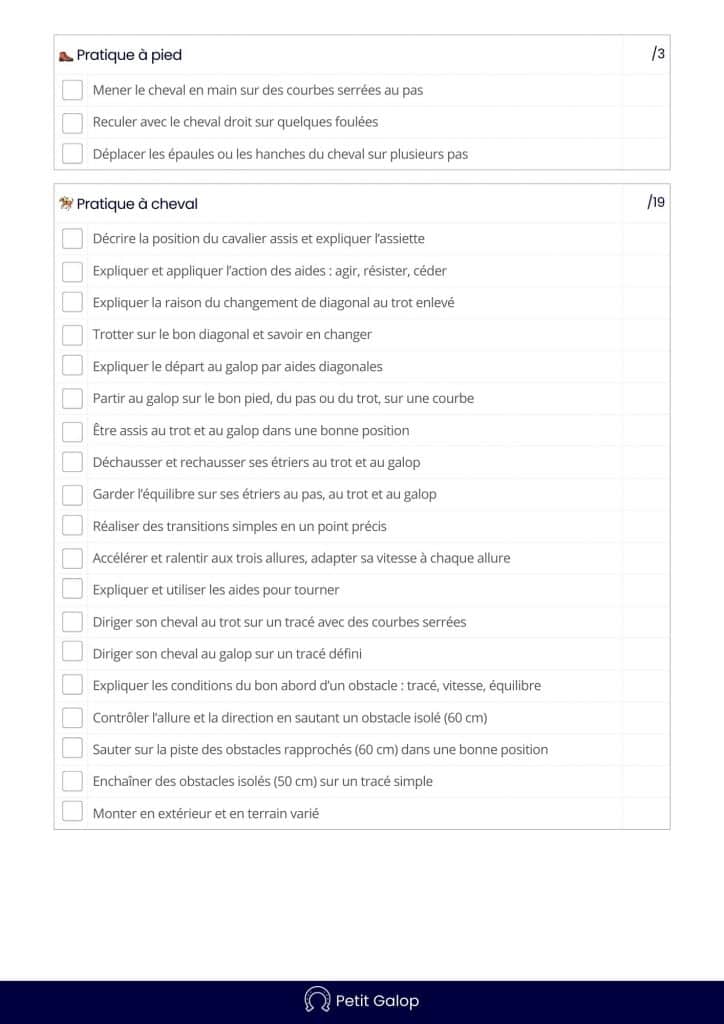
Task: Click the Pratique à cheval section heading
Action: coord(137,204)
